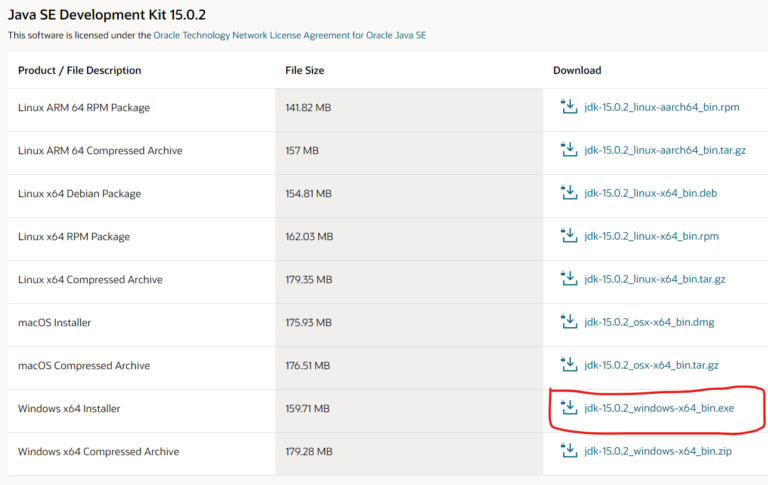Select Linux ARM 64 Compressed Archive text
The height and width of the screenshot is (485, 768).
(x=100, y=151)
